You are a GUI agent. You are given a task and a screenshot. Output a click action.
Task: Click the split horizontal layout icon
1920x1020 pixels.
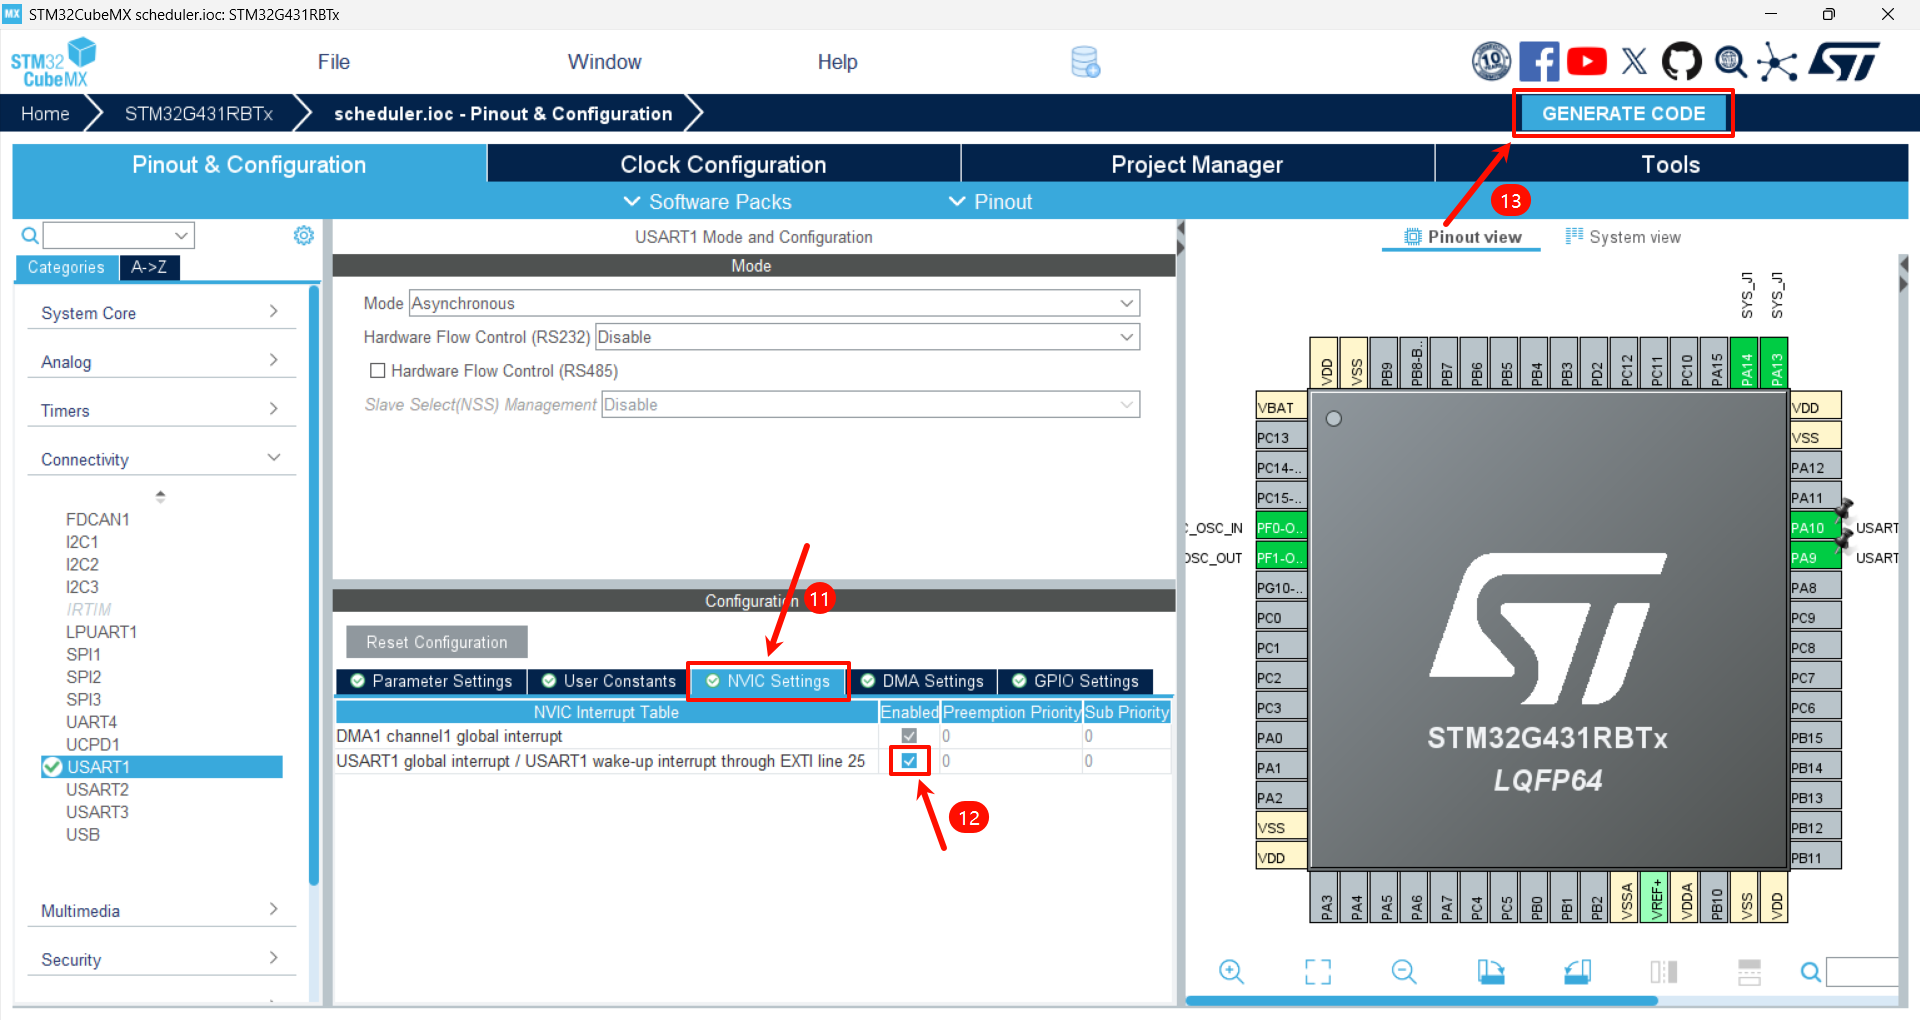coord(1750,971)
